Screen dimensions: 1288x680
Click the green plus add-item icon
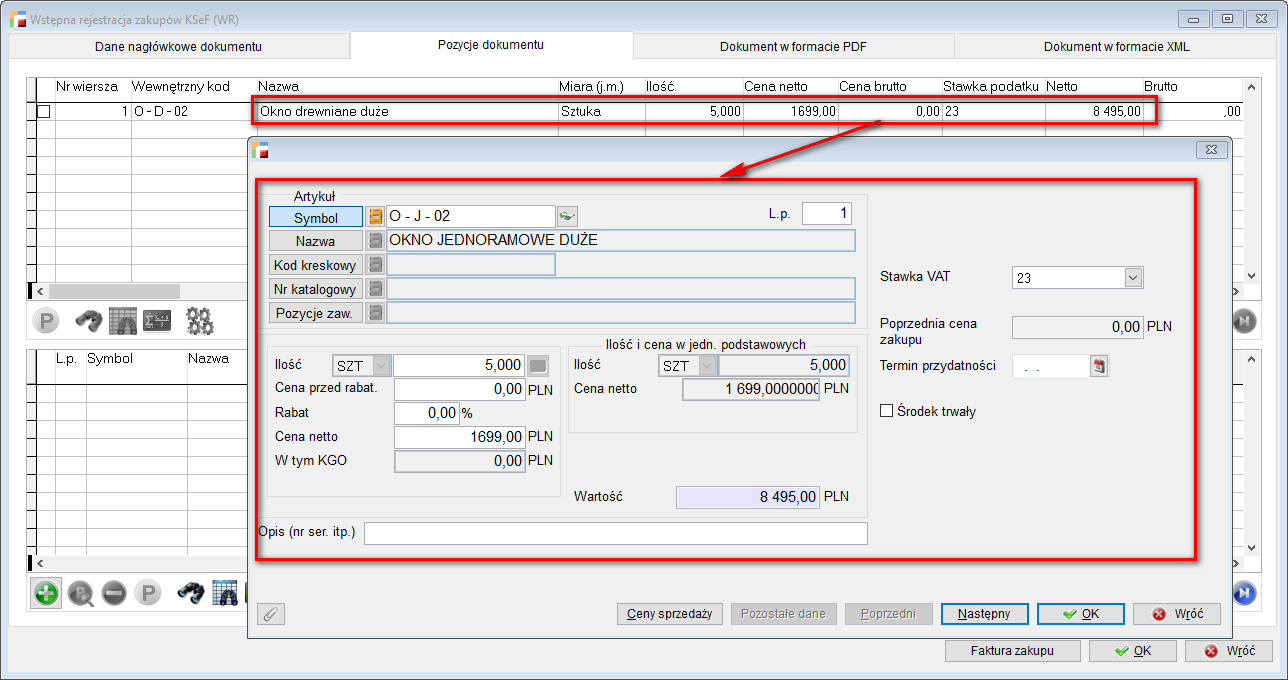pyautogui.click(x=46, y=594)
